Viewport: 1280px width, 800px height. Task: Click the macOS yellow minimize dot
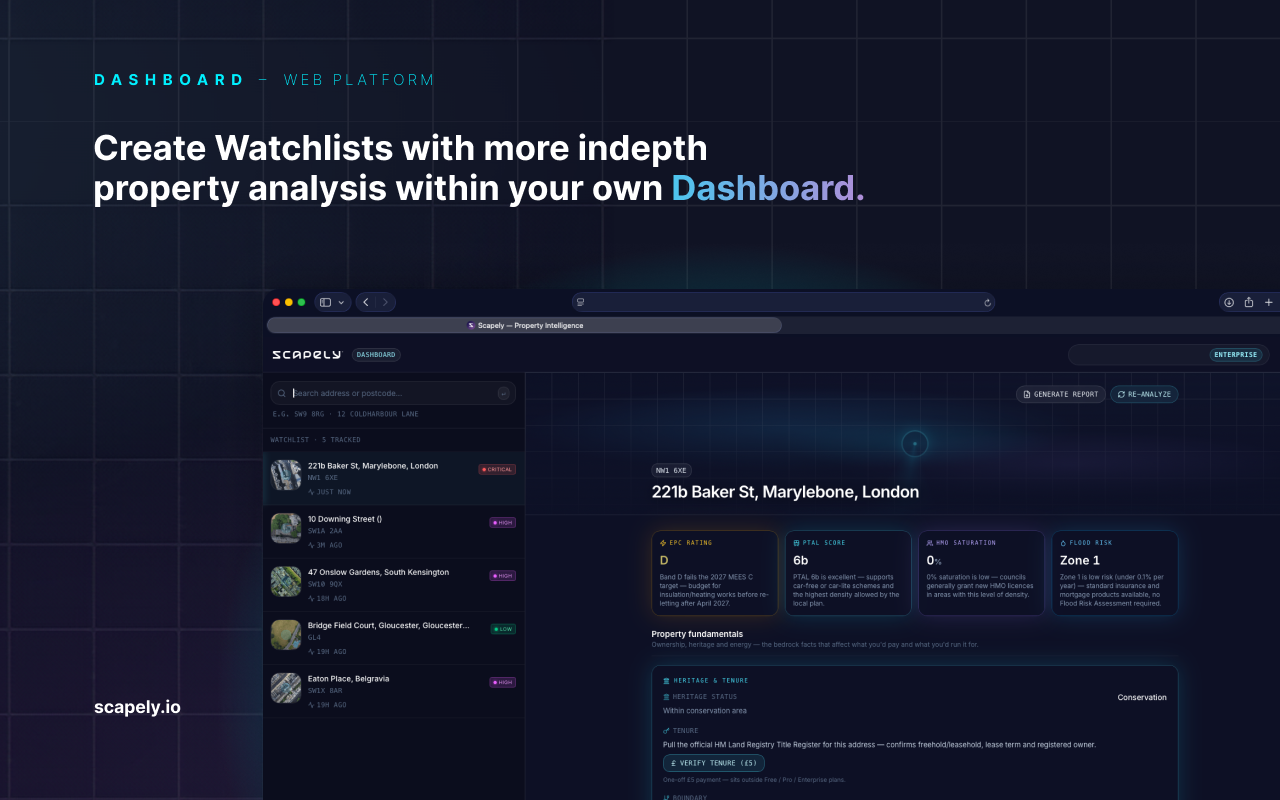289,302
